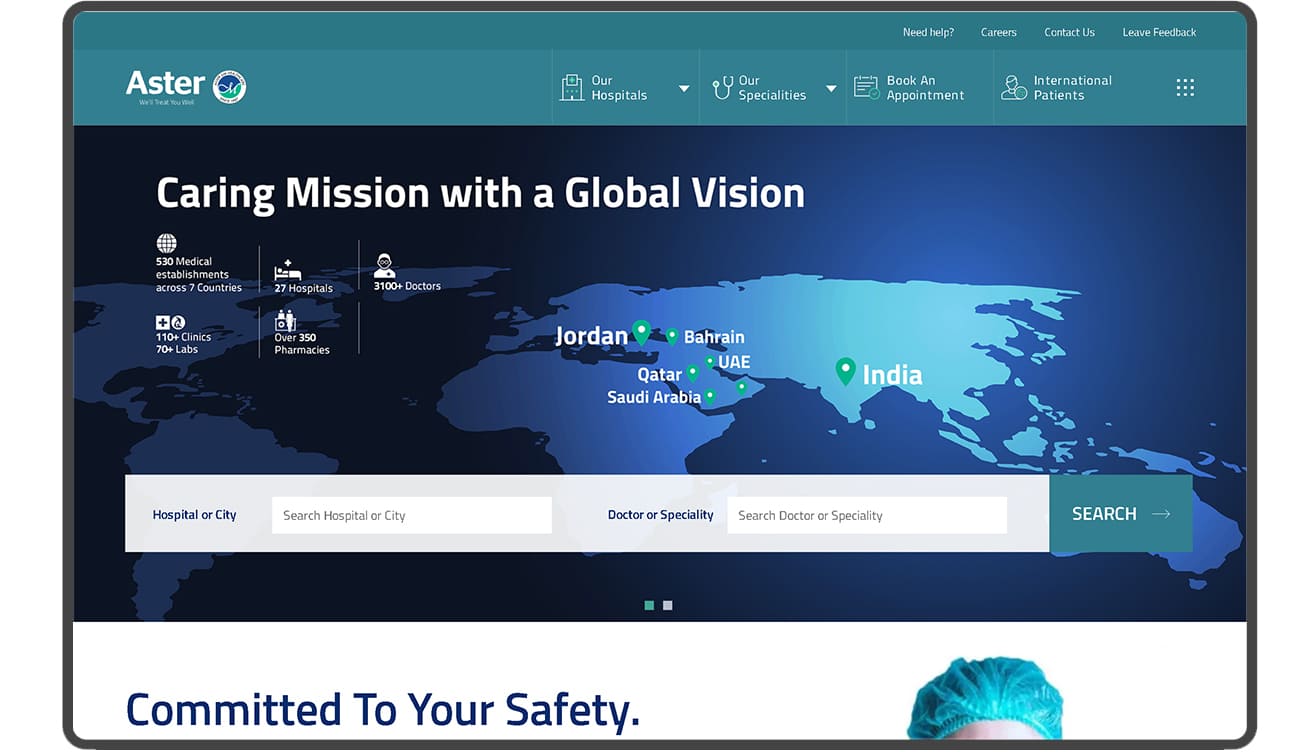The width and height of the screenshot is (1311, 752).
Task: Click the 3100+ Doctors text
Action: click(x=407, y=286)
